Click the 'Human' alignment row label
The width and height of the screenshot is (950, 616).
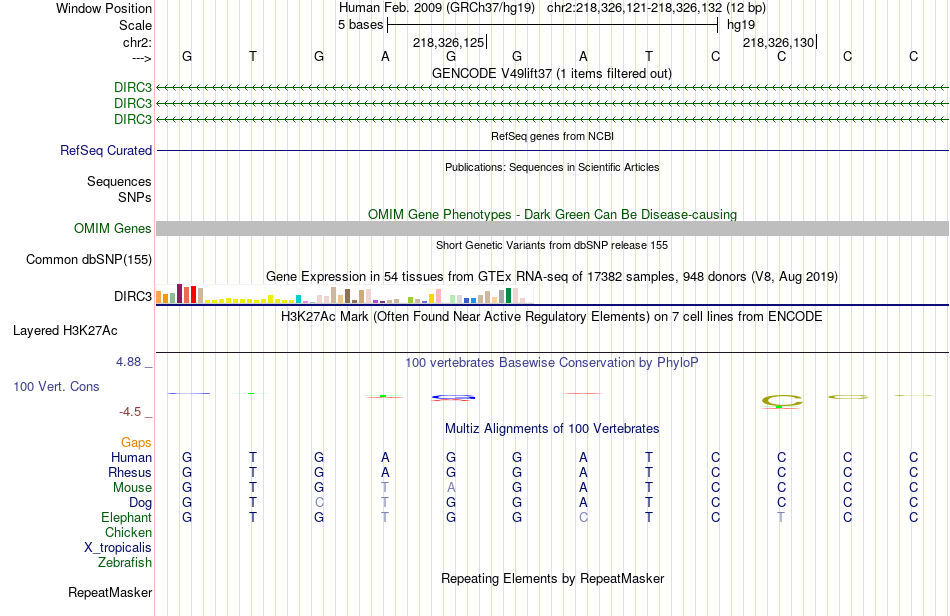[x=131, y=457]
